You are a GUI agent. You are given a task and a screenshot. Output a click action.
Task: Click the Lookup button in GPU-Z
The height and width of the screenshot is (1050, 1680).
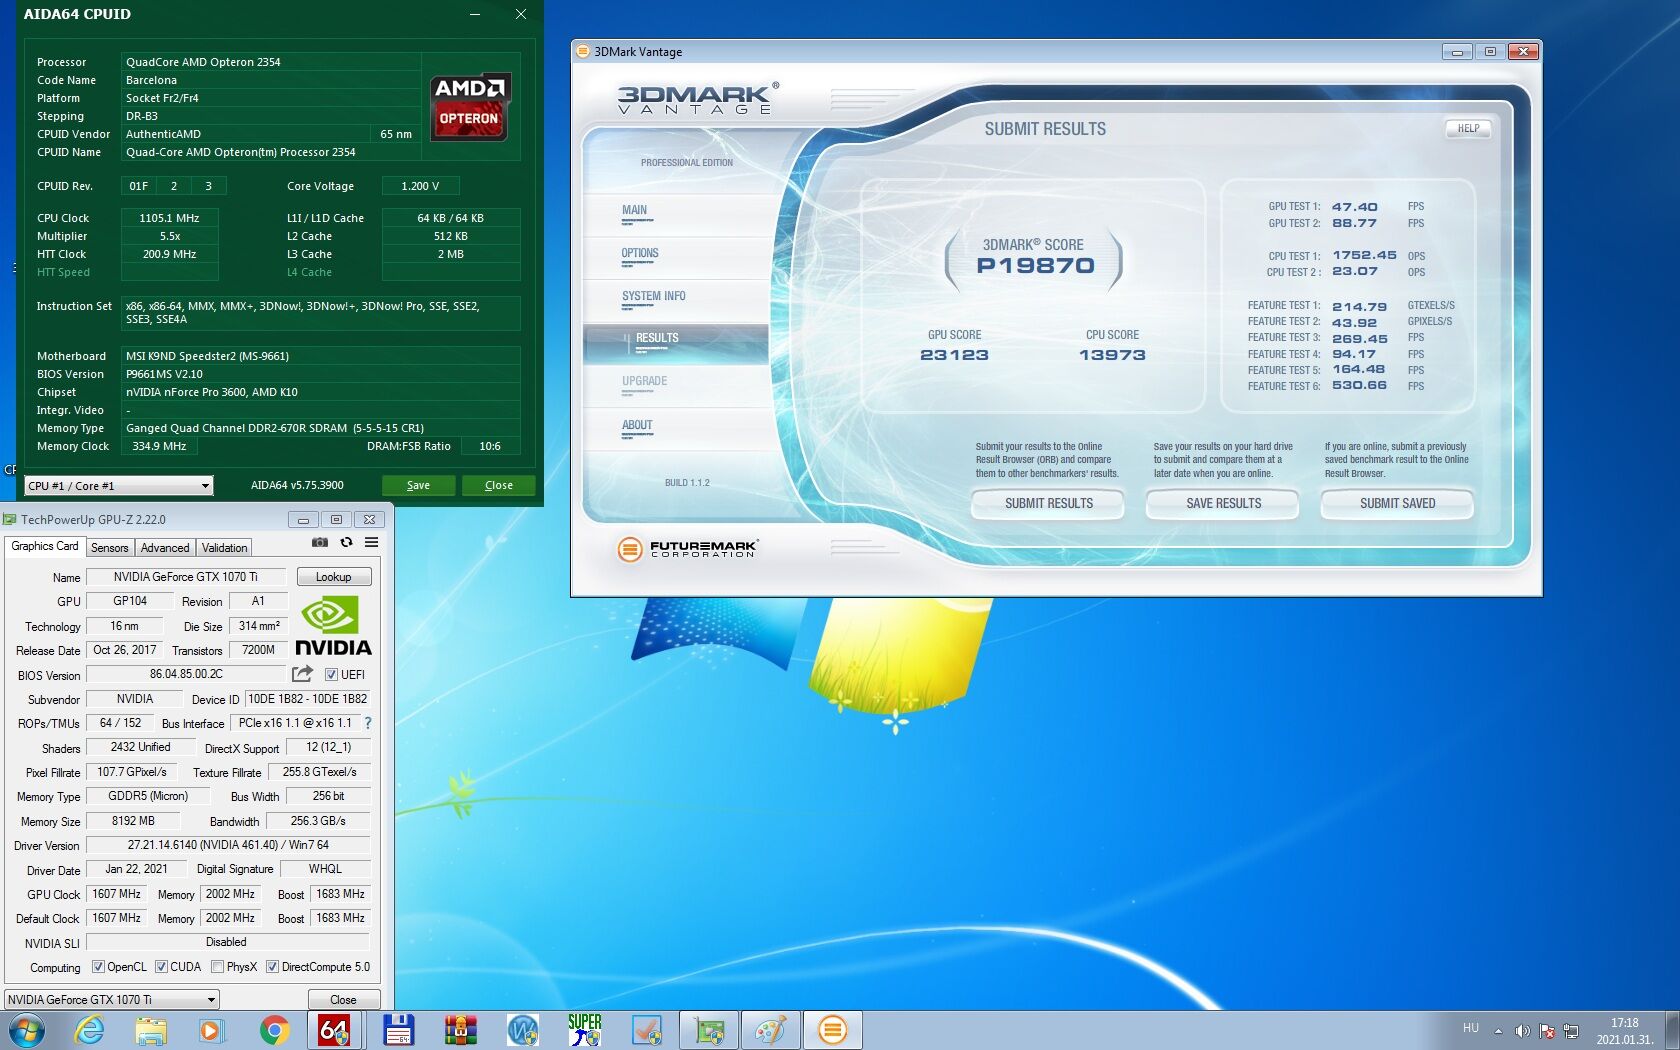tap(333, 577)
